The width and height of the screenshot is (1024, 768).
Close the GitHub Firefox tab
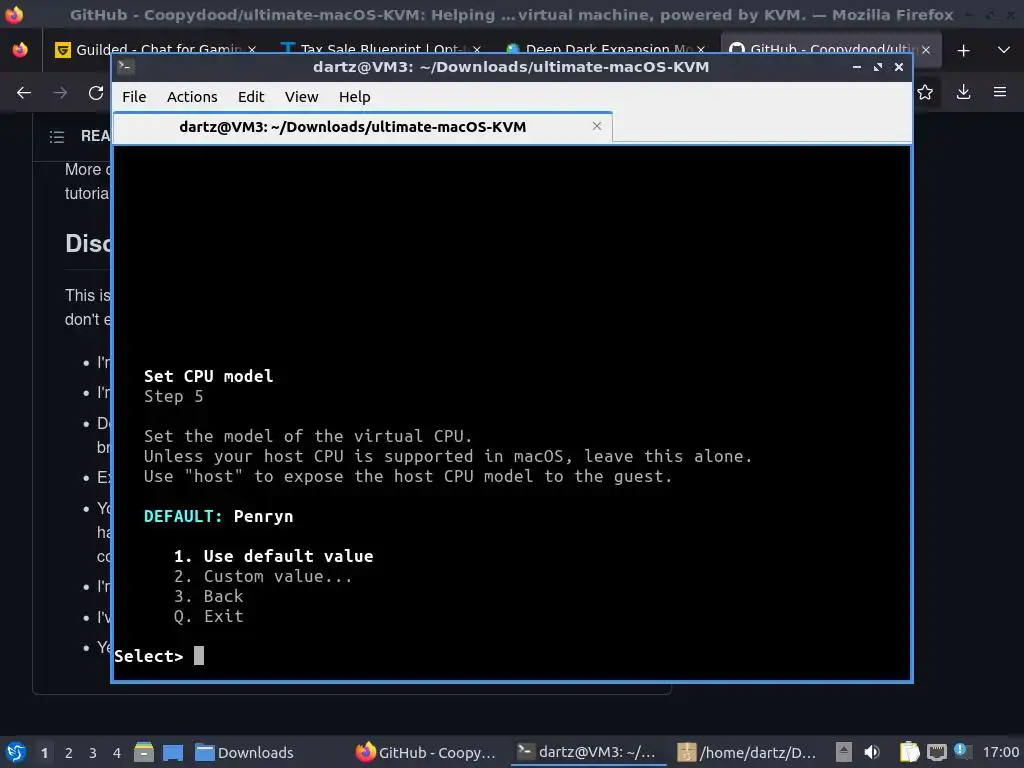(x=926, y=50)
